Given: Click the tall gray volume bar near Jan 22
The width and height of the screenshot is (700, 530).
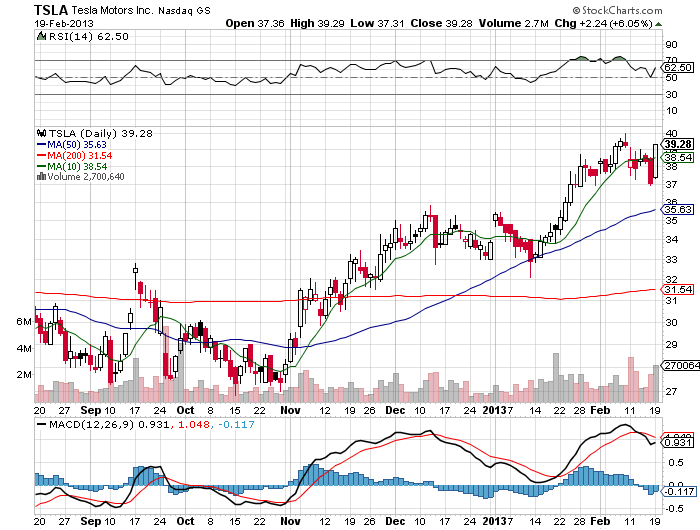Looking at the screenshot, I should click(556, 378).
